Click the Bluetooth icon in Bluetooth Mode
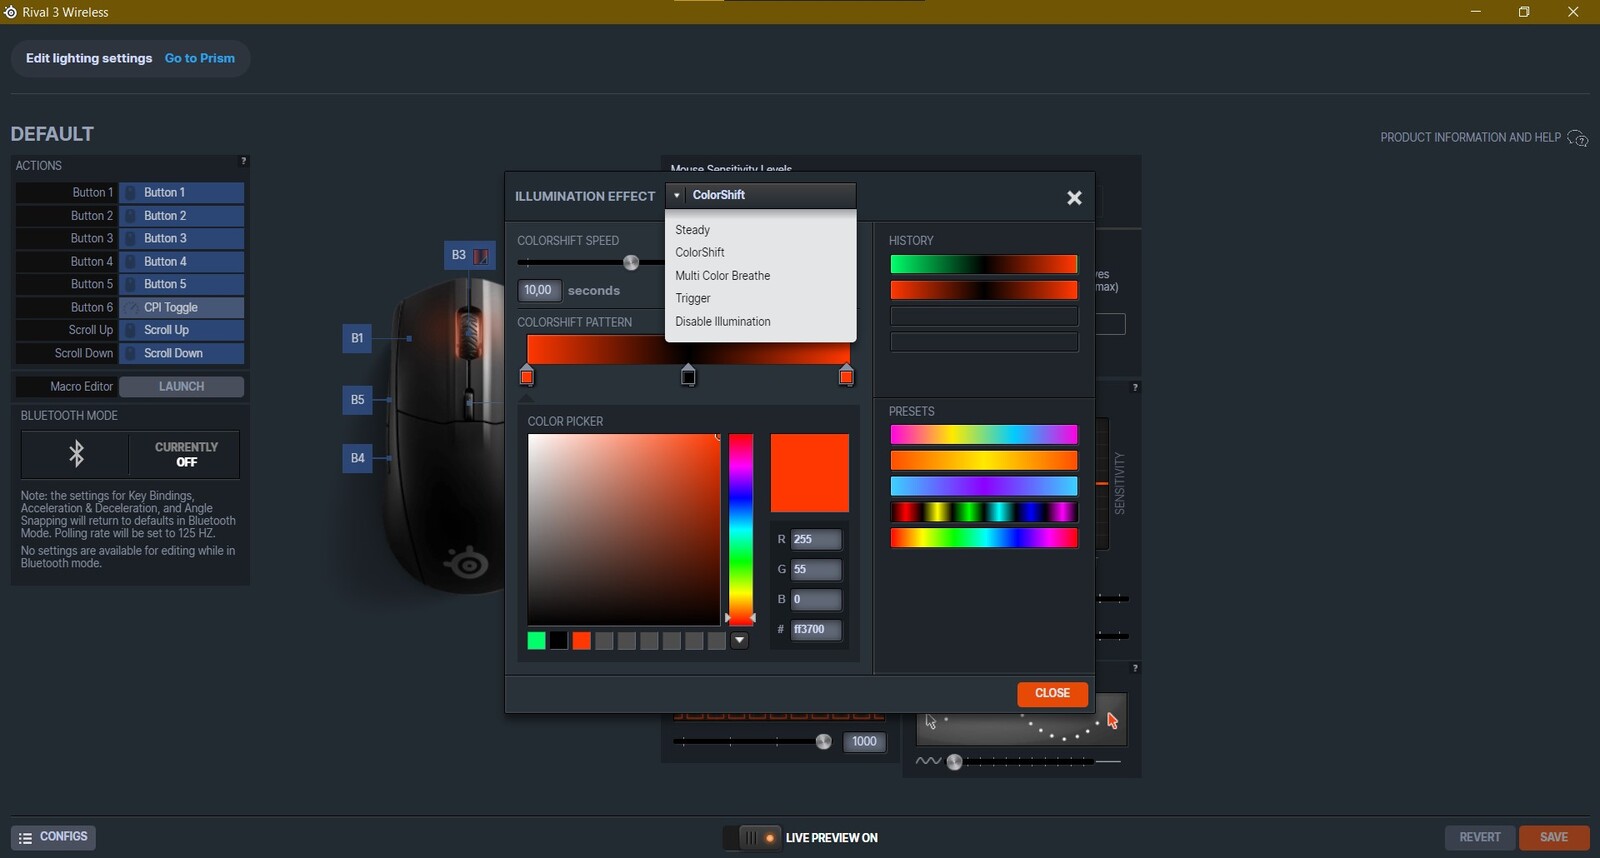1600x858 pixels. pos(76,454)
